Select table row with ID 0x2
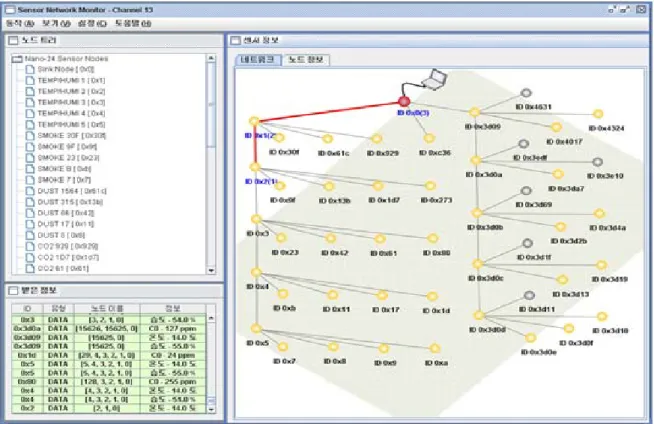 tap(108, 408)
